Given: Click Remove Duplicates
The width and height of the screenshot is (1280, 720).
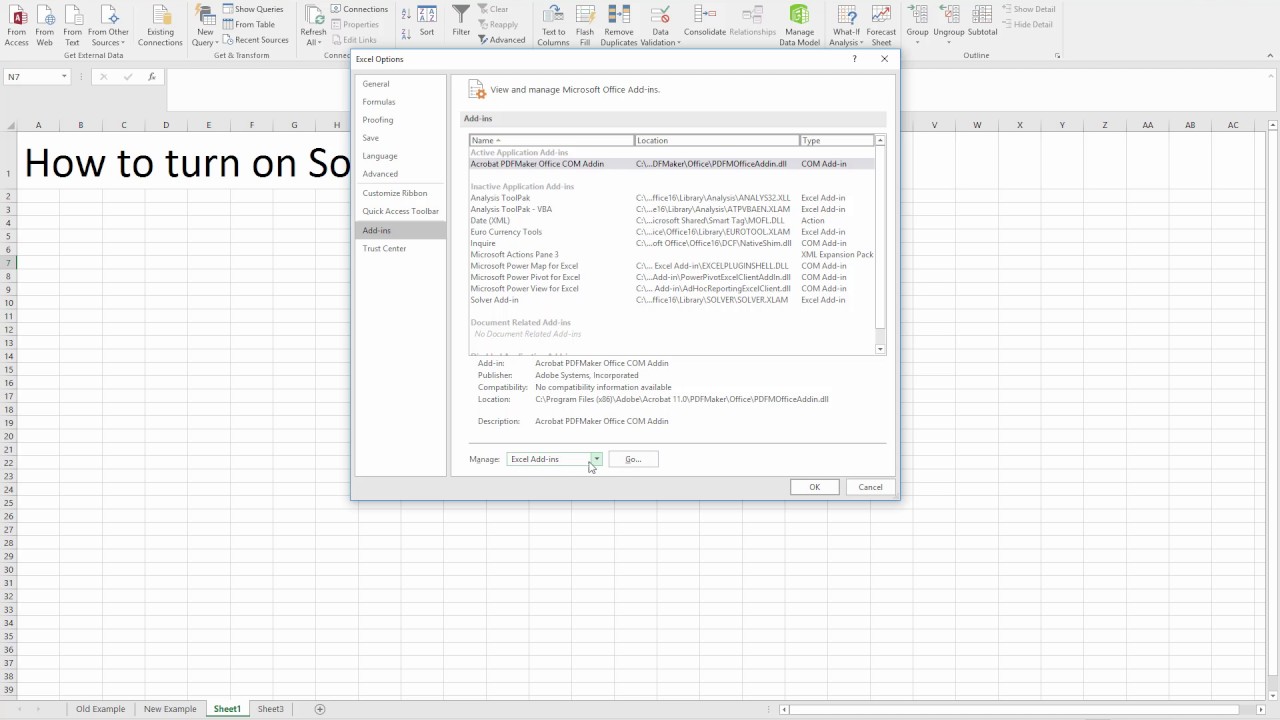Looking at the screenshot, I should (x=619, y=25).
